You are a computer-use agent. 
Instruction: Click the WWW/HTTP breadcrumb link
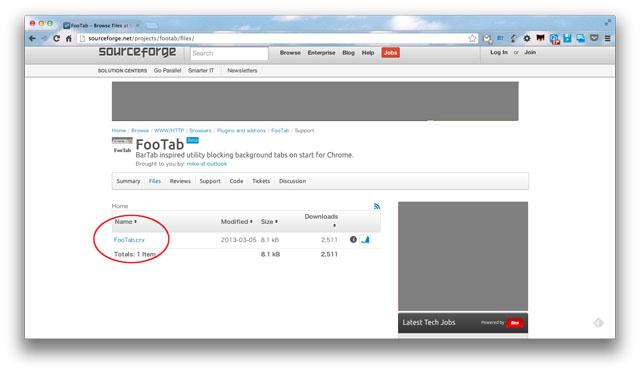(x=169, y=131)
